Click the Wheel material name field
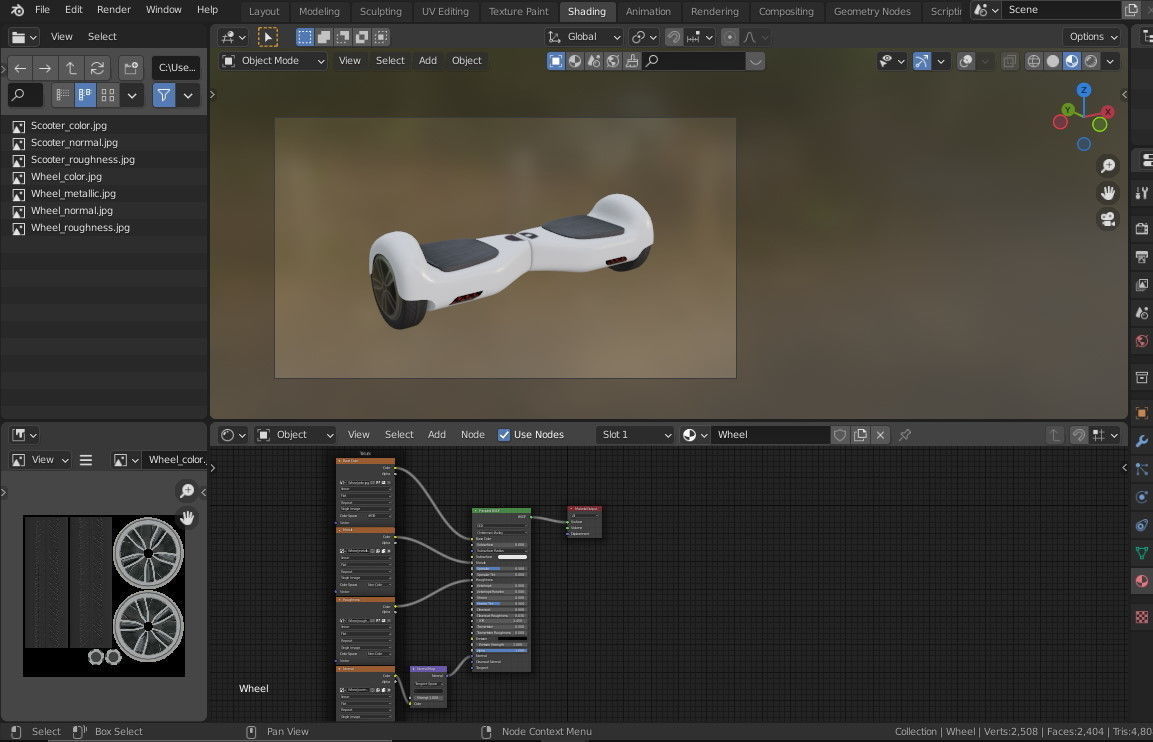The width and height of the screenshot is (1153, 742). click(771, 435)
